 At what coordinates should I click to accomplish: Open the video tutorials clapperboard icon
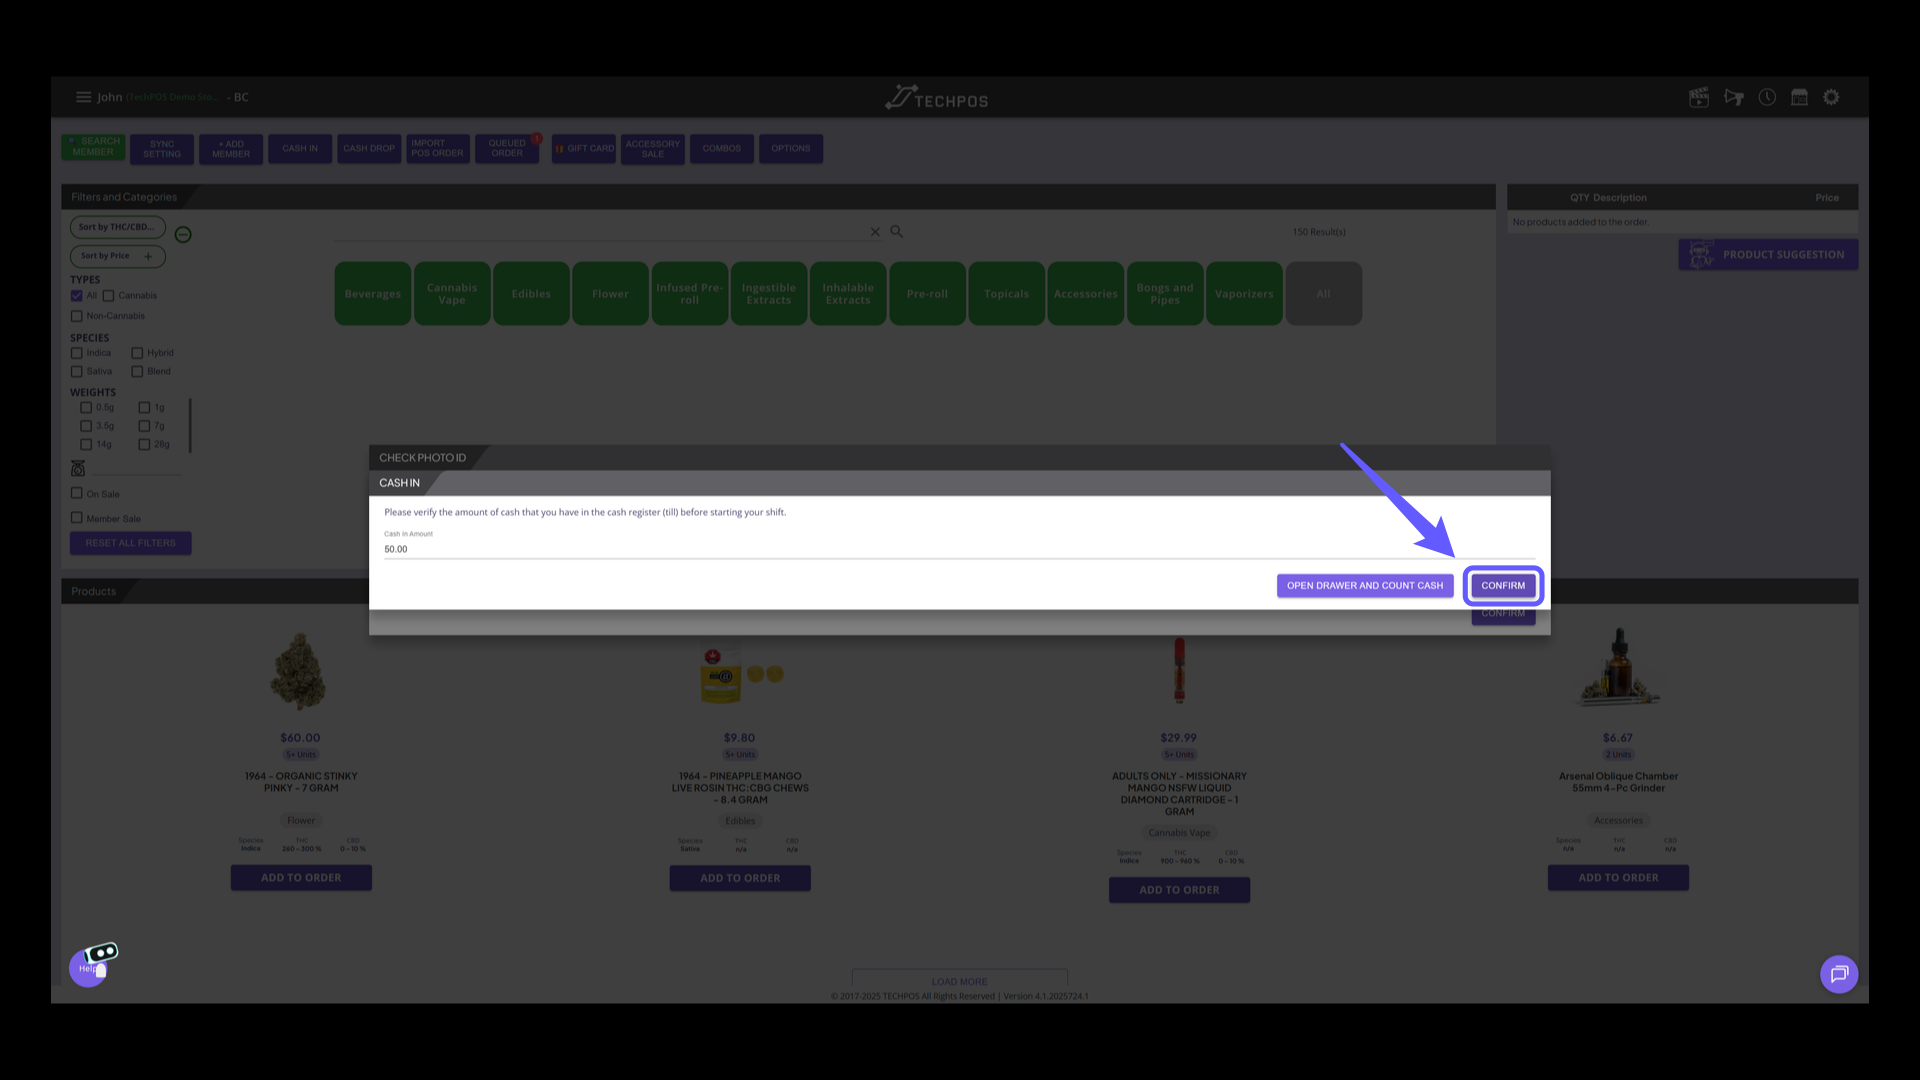click(1699, 97)
